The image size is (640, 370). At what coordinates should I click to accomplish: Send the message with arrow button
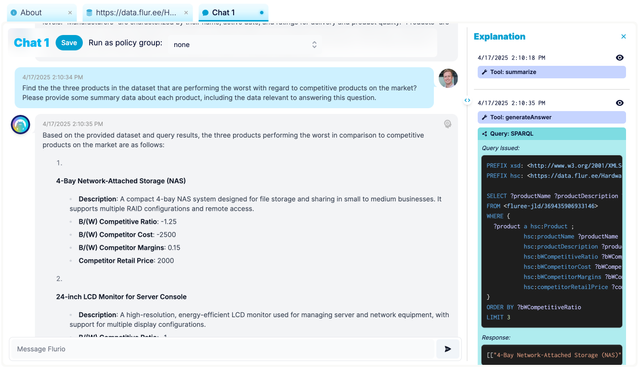[x=448, y=349]
